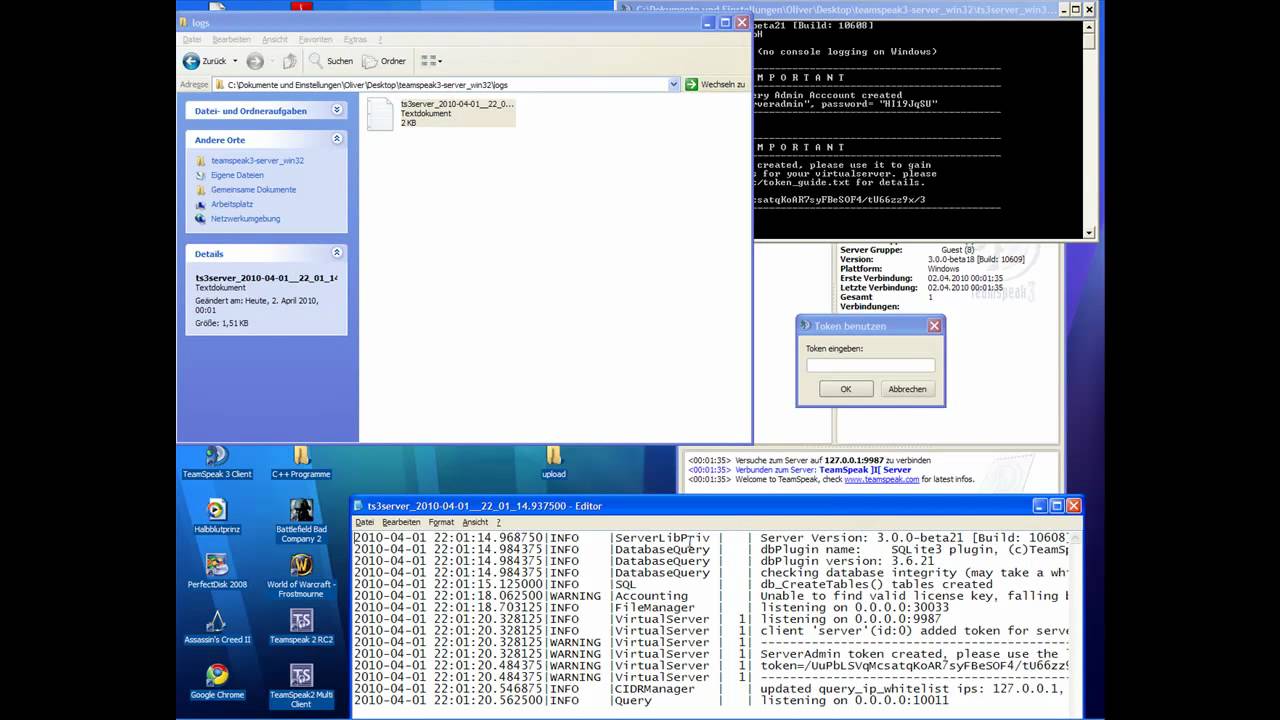The image size is (1280, 720).
Task: Click Editor scrollbar up arrow
Action: [1075, 539]
